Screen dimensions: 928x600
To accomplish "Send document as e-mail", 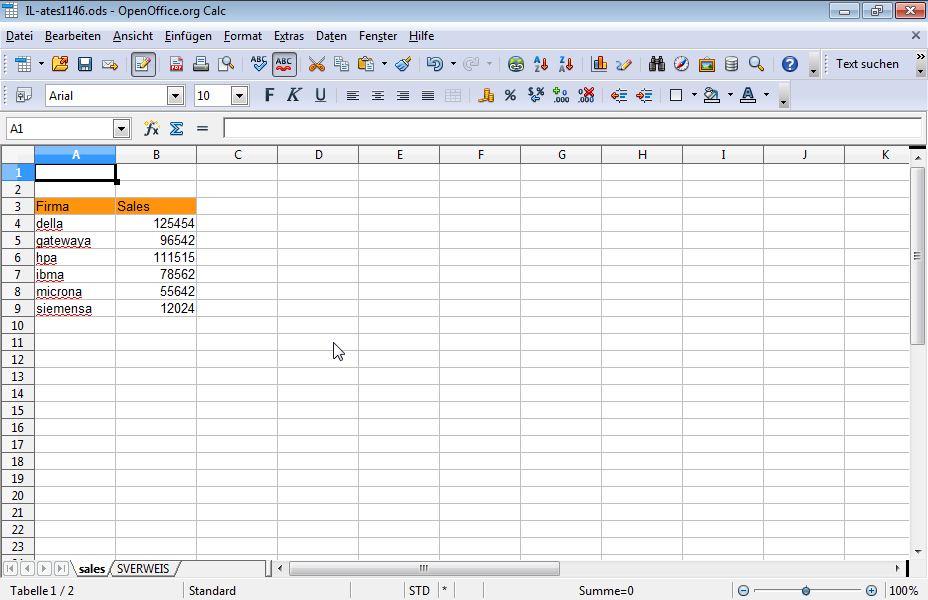I will (110, 64).
